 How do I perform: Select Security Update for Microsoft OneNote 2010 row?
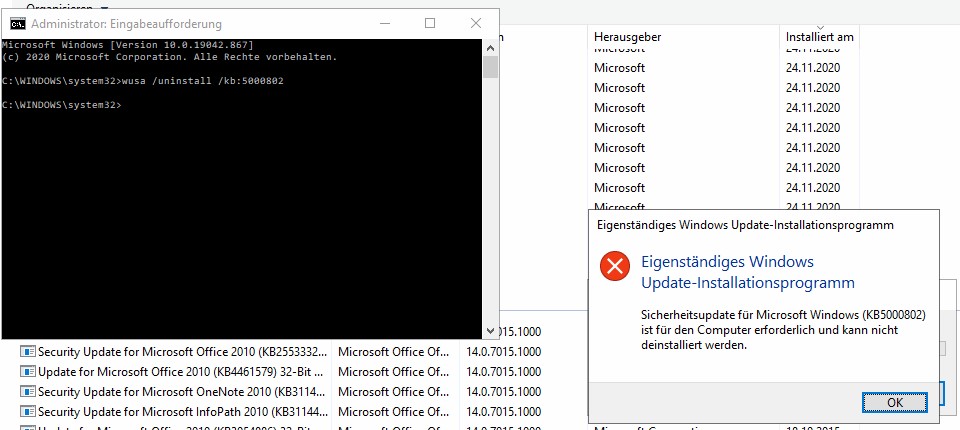[x=182, y=391]
